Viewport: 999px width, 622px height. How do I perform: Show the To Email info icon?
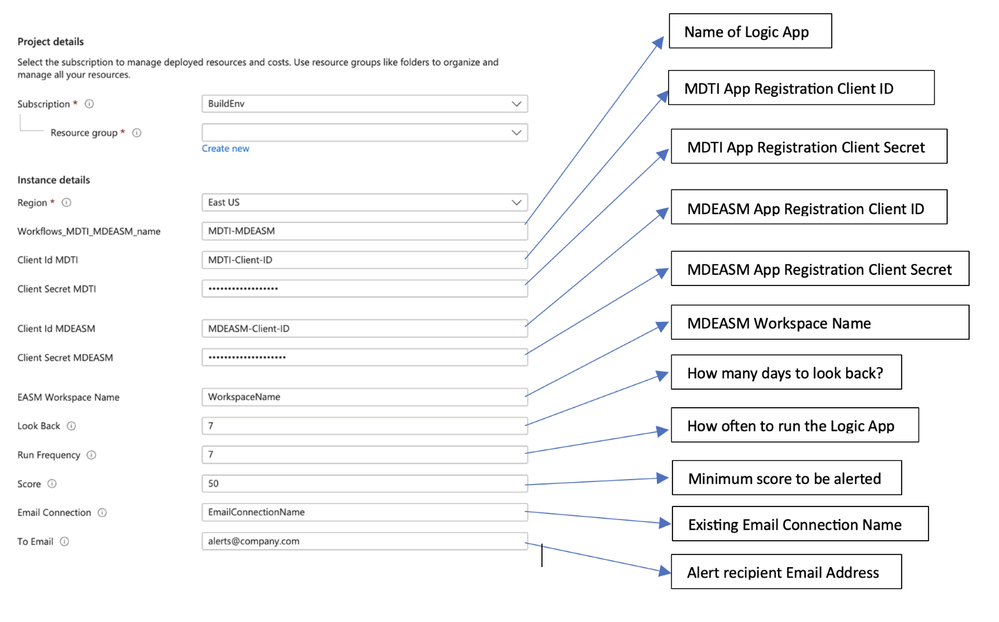pos(64,542)
